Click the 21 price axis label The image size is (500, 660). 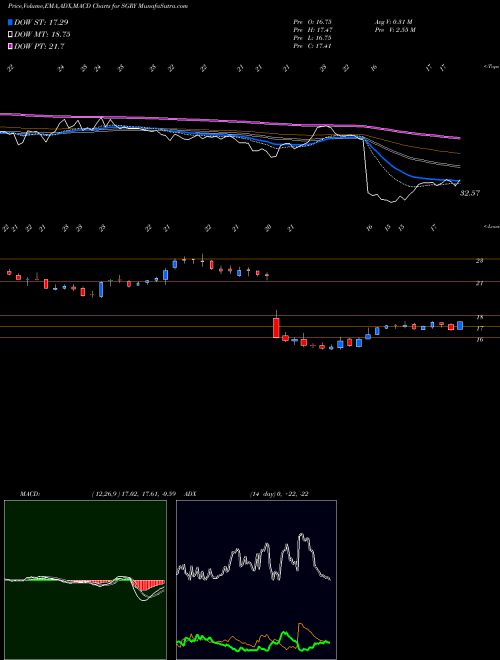tap(479, 283)
